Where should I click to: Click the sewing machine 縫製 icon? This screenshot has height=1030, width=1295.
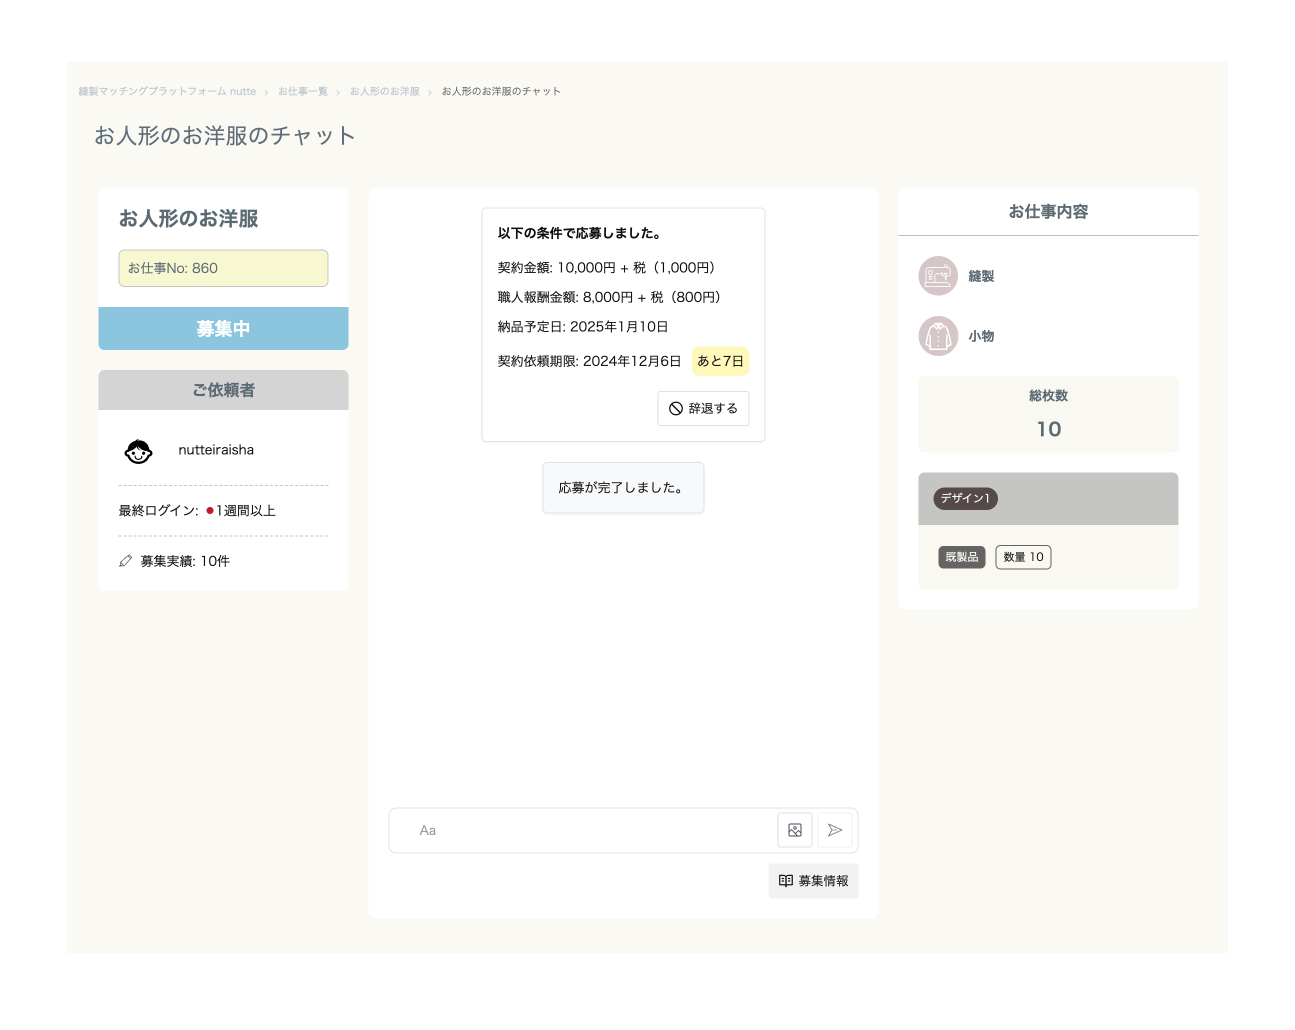click(938, 276)
